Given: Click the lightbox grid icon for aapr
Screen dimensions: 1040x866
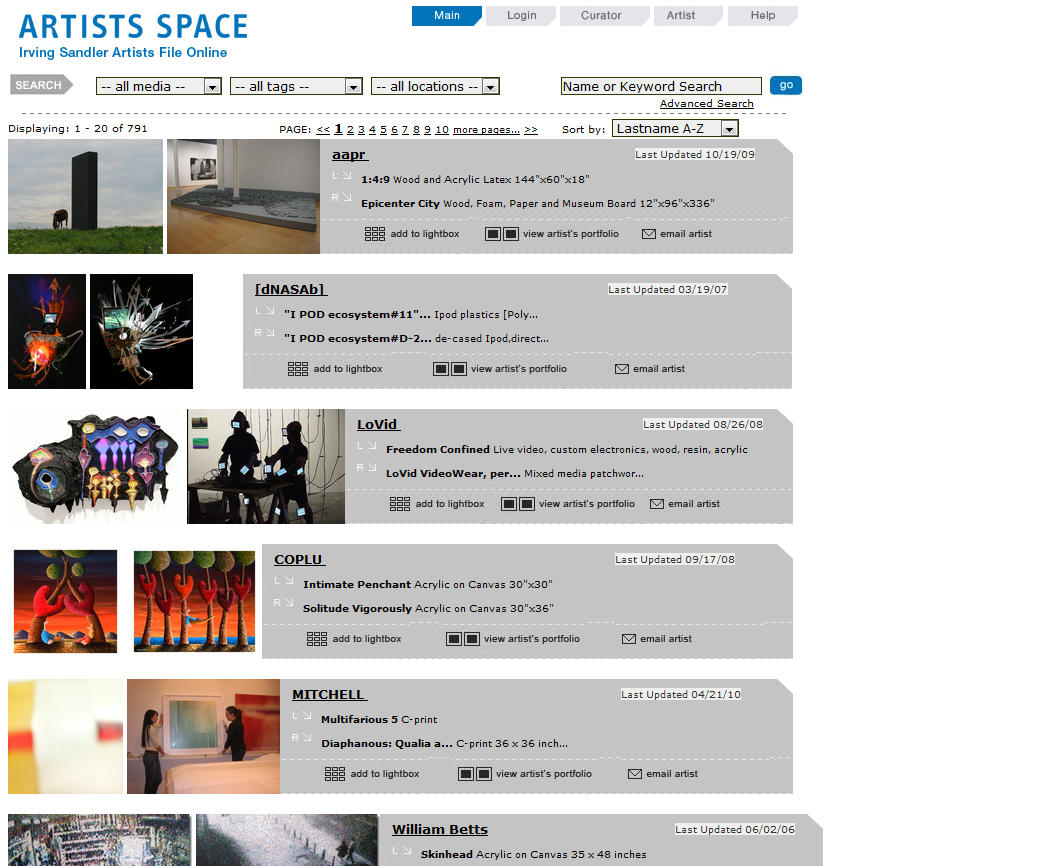Looking at the screenshot, I should pyautogui.click(x=374, y=234).
